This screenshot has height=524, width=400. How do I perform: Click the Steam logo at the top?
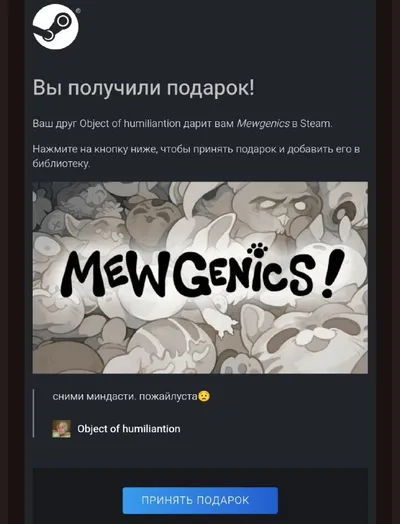tap(55, 27)
